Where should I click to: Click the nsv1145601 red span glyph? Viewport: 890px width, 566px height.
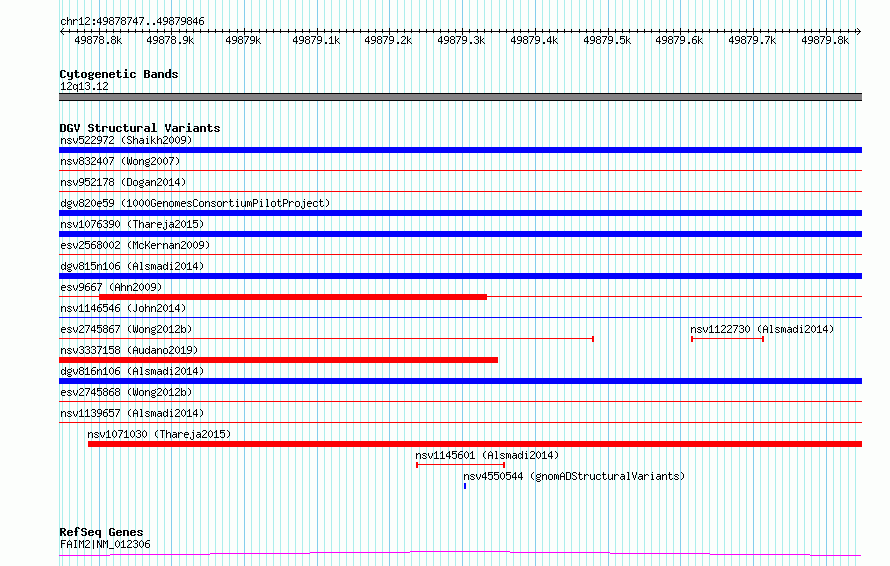(460, 465)
